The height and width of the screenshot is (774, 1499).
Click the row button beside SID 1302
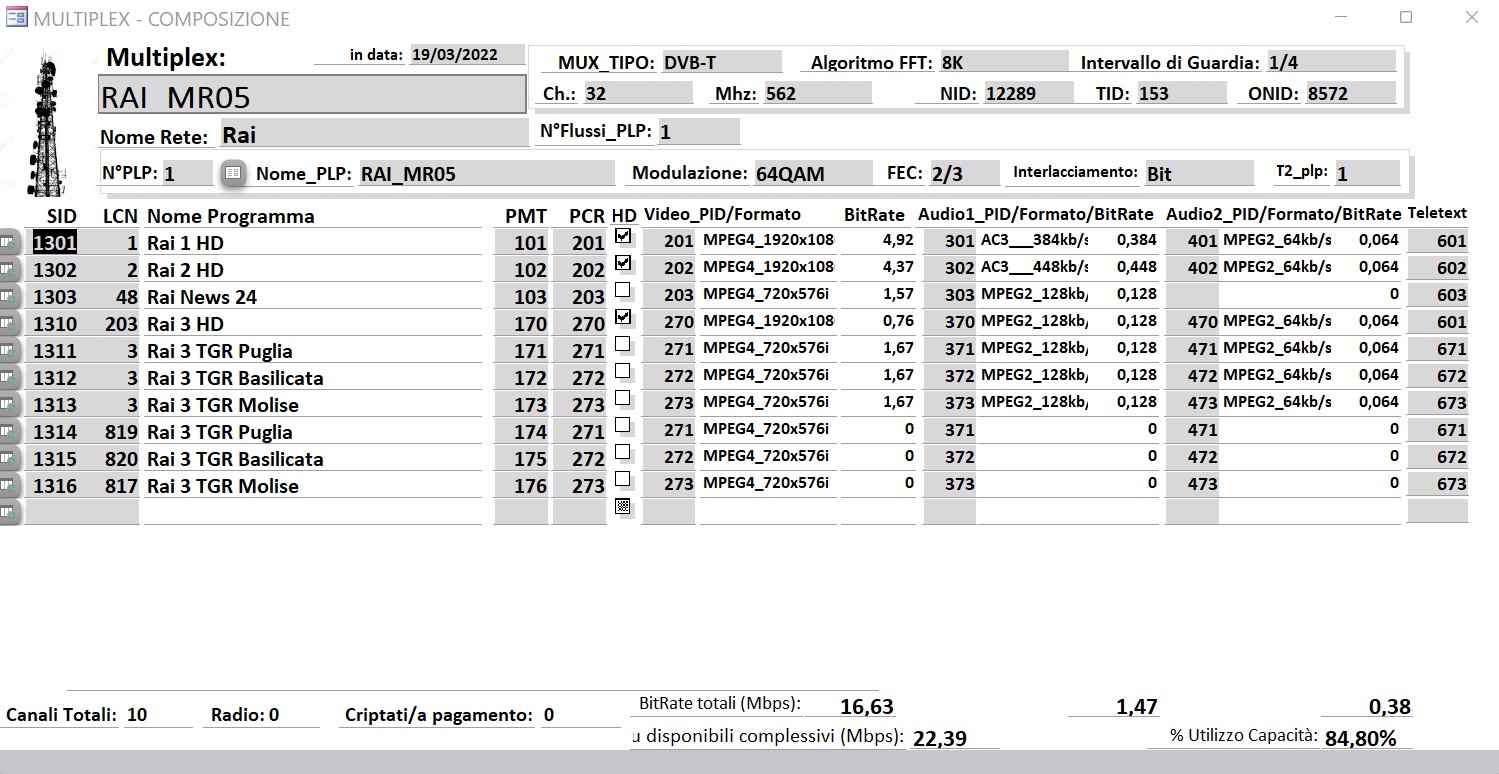10,269
